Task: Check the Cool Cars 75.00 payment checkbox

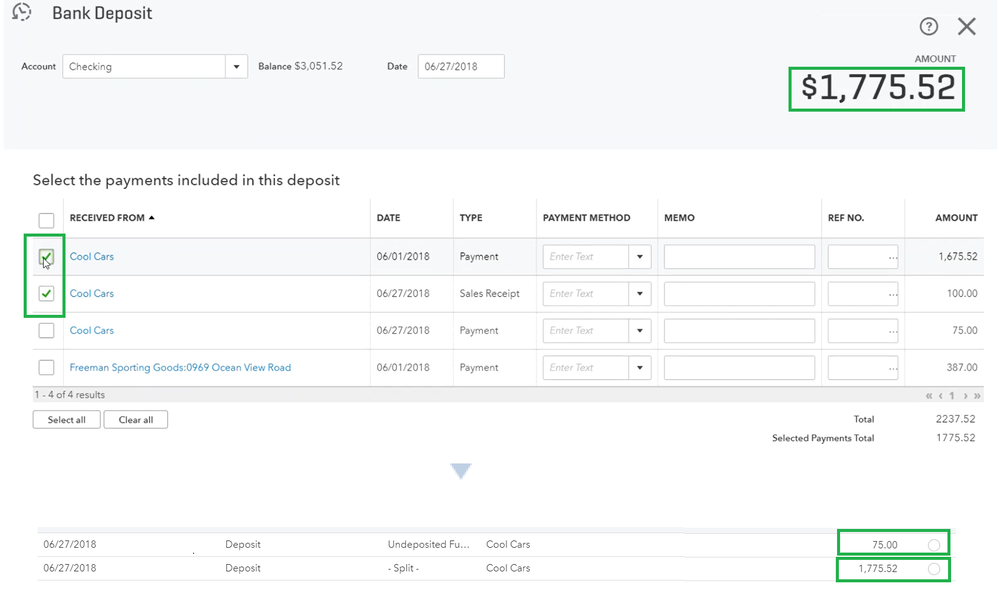Action: pos(46,331)
